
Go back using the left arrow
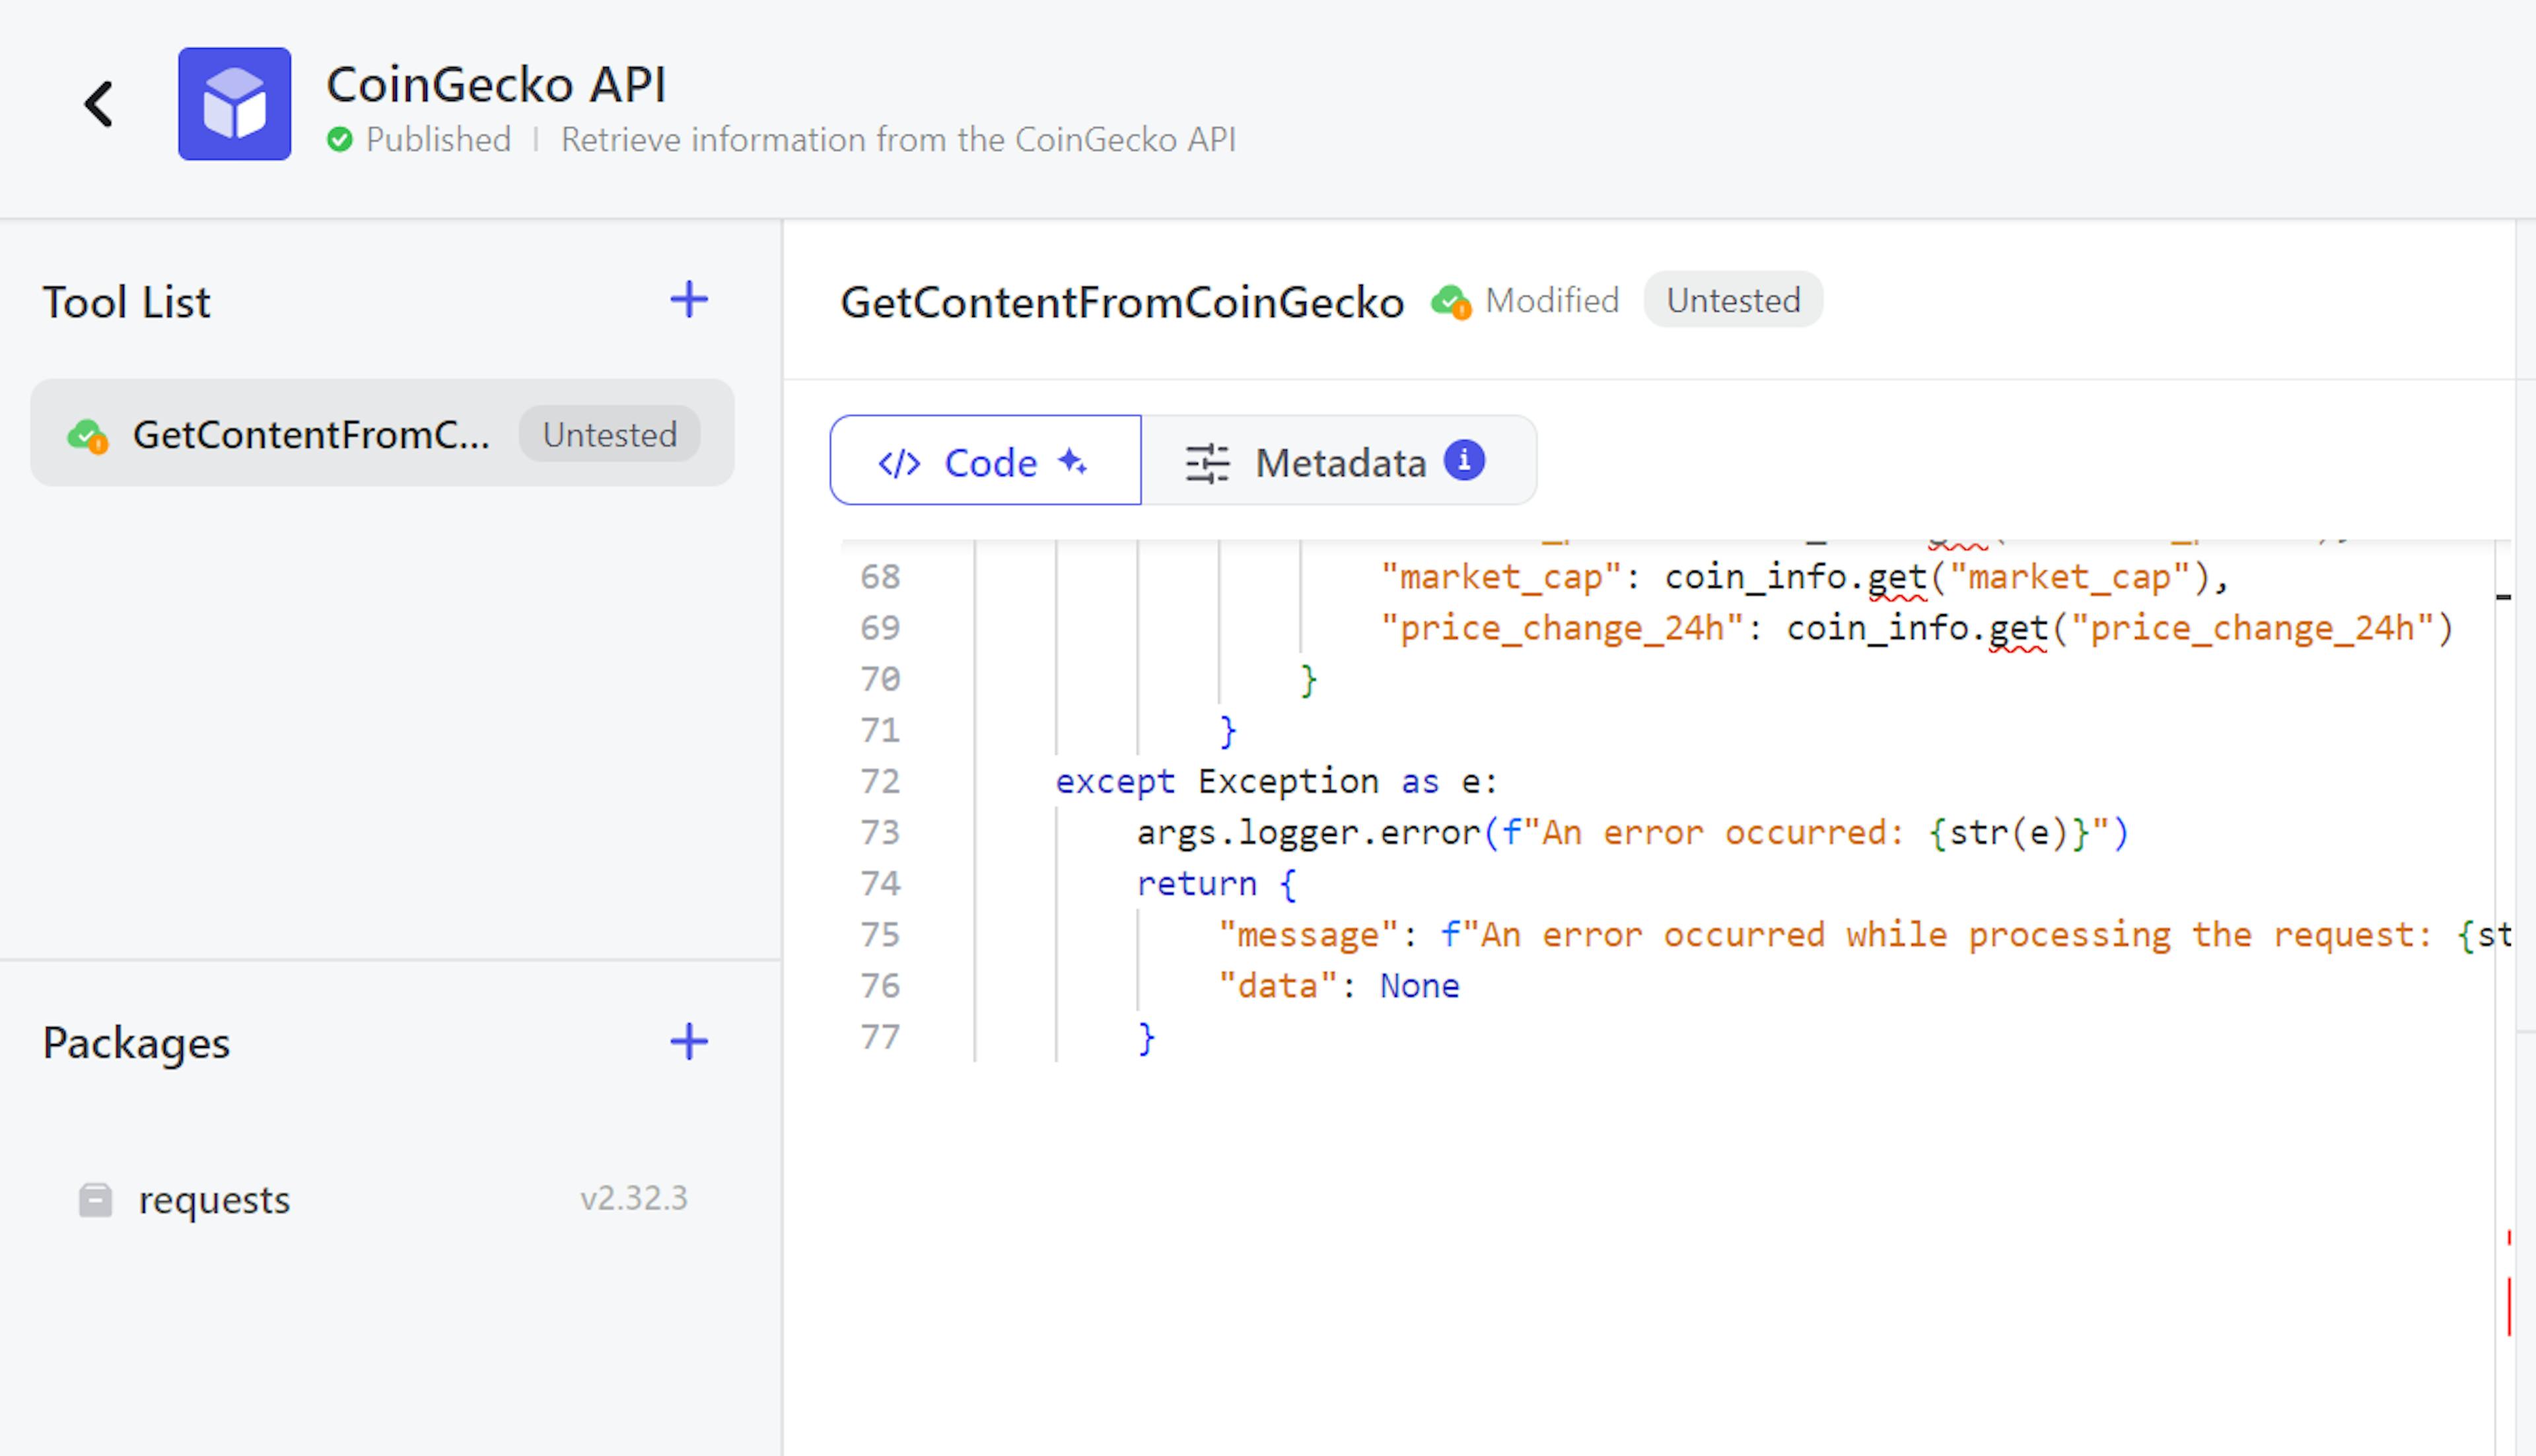(99, 104)
